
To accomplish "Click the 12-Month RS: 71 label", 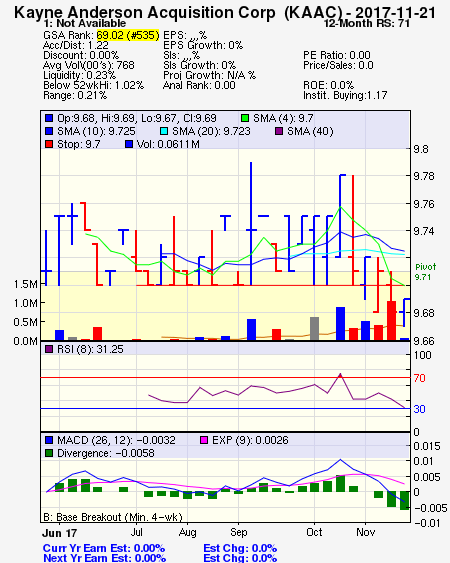I will click(367, 23).
